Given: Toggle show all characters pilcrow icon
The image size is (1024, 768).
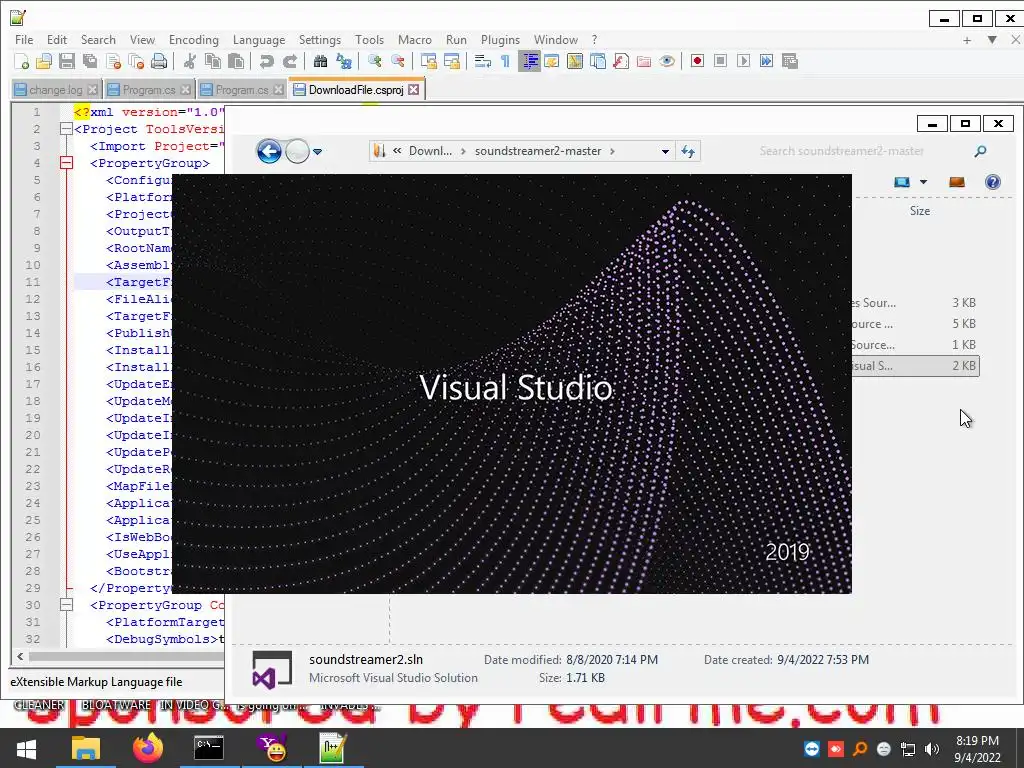Looking at the screenshot, I should tap(505, 61).
